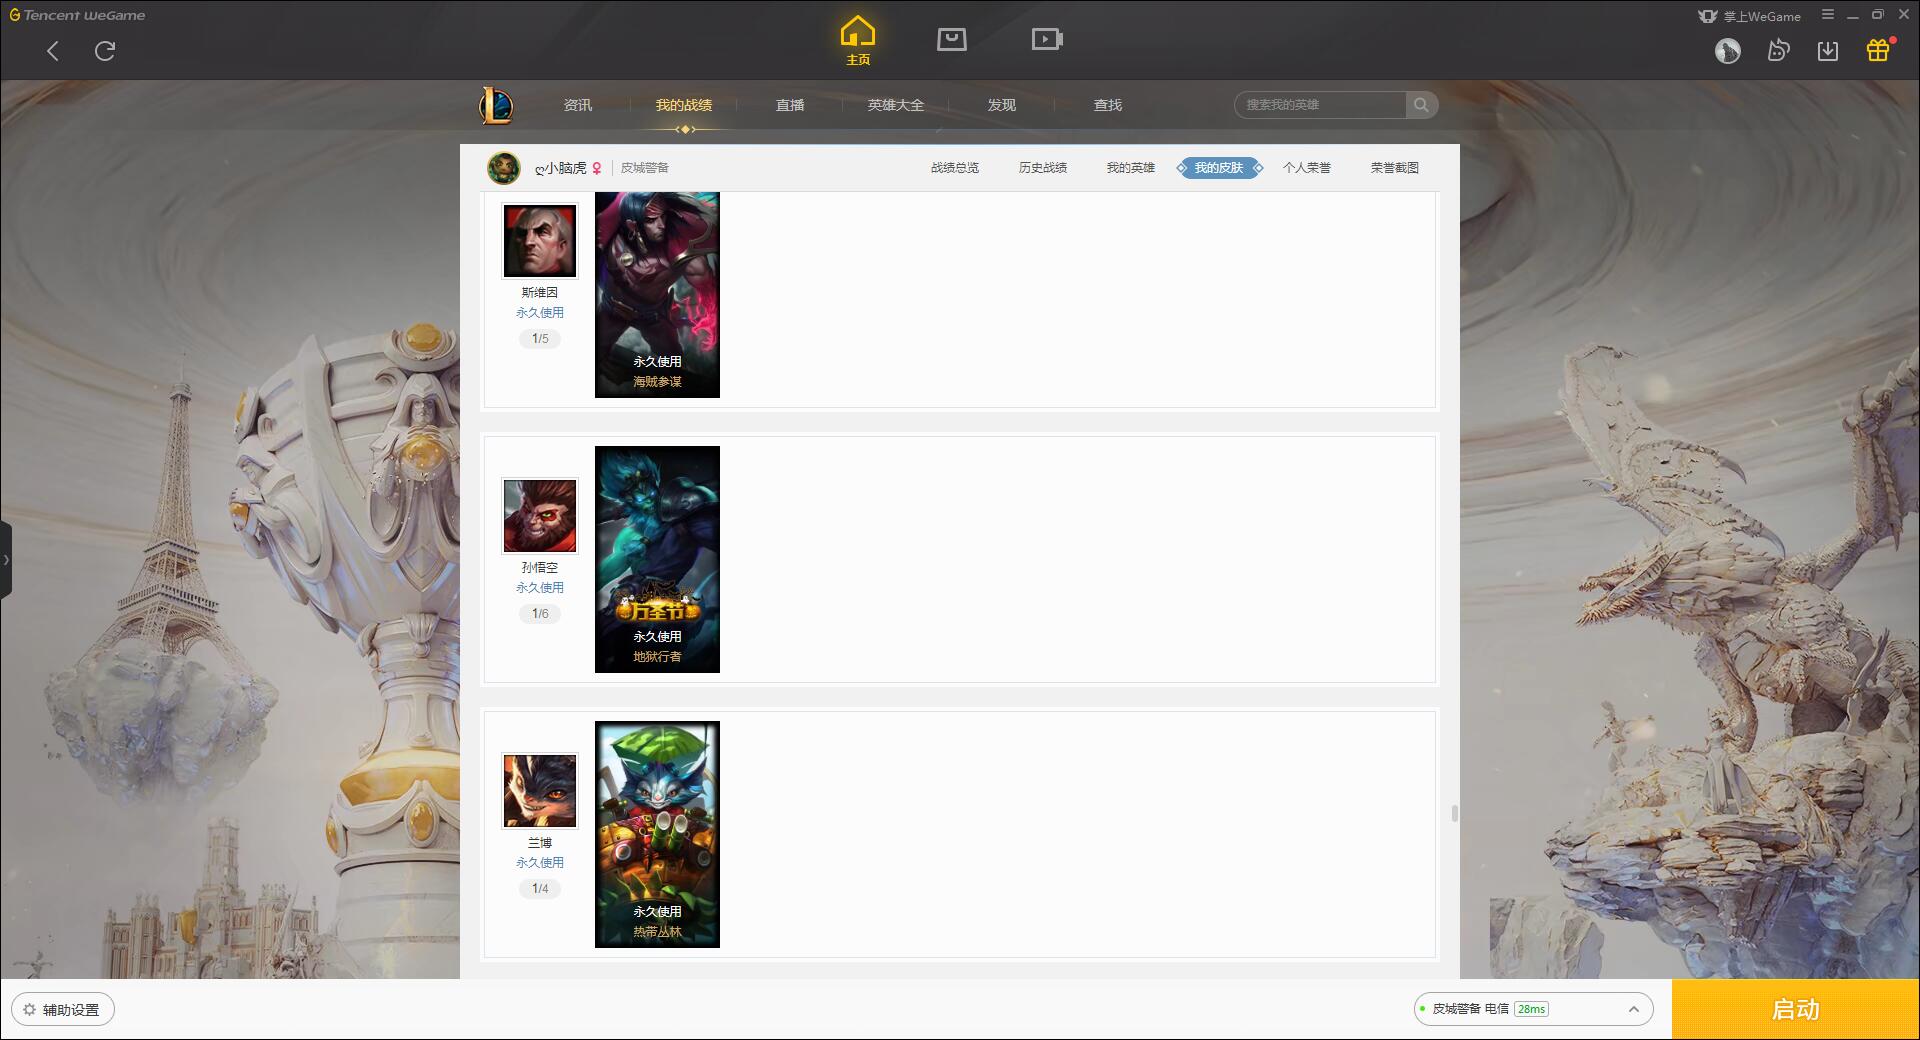Click the 1/4 skin count badge under 兰博

540,889
